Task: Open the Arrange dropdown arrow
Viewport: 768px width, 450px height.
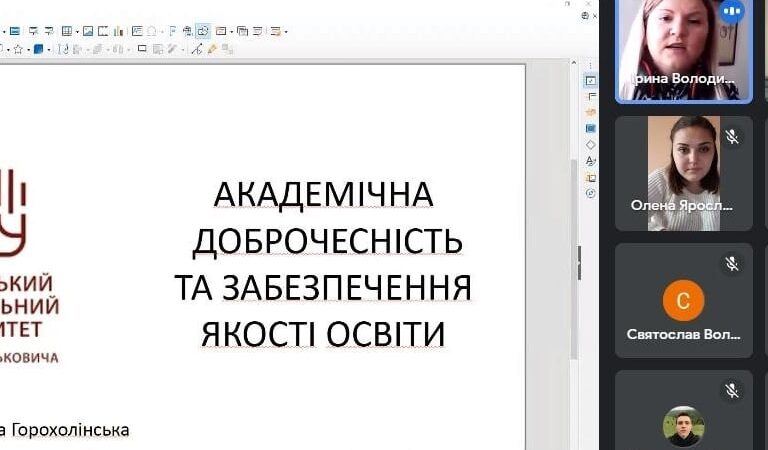Action: [108, 49]
